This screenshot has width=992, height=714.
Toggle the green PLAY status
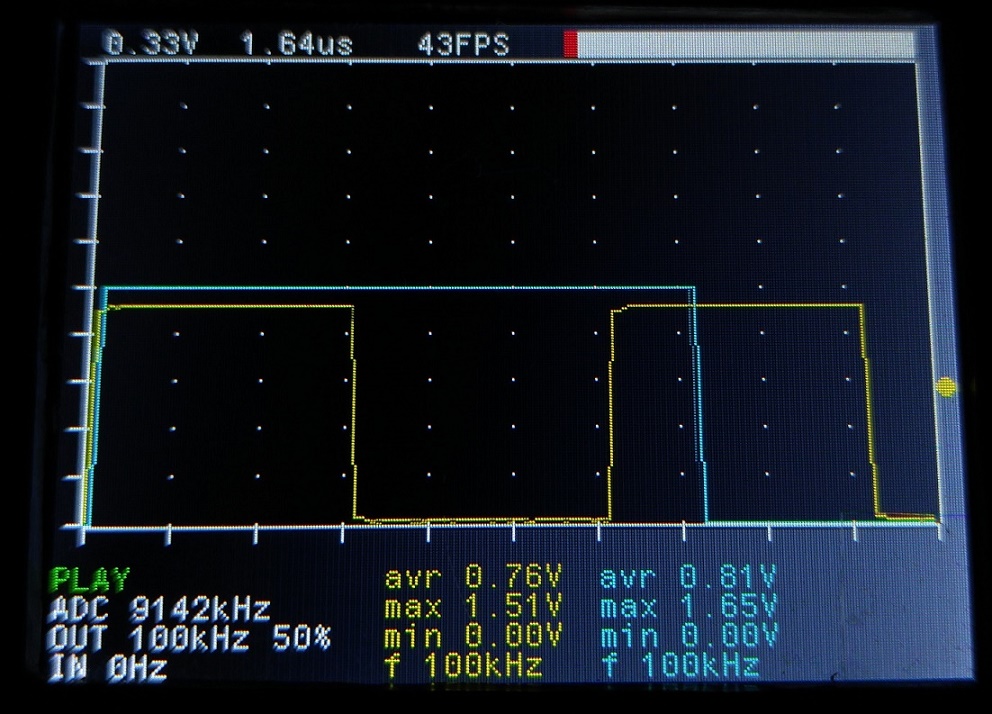(x=91, y=579)
